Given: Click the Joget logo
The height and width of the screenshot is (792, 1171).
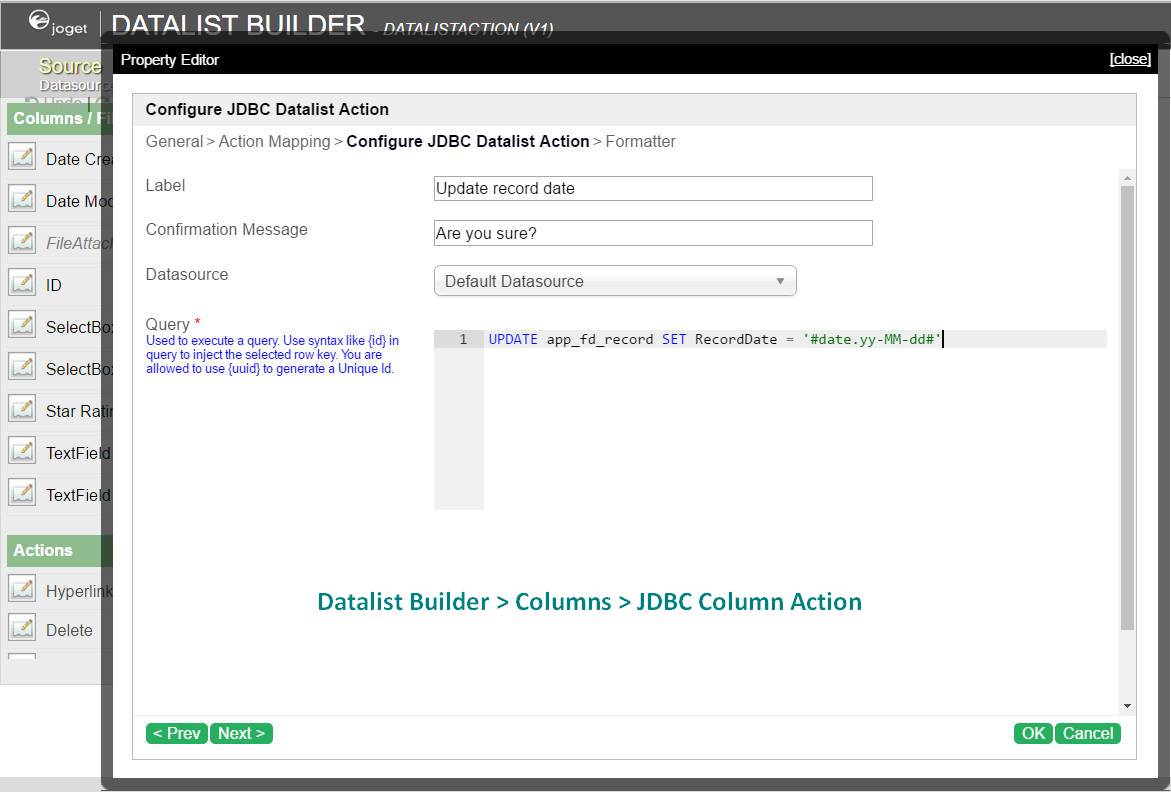Looking at the screenshot, I should pos(58,24).
